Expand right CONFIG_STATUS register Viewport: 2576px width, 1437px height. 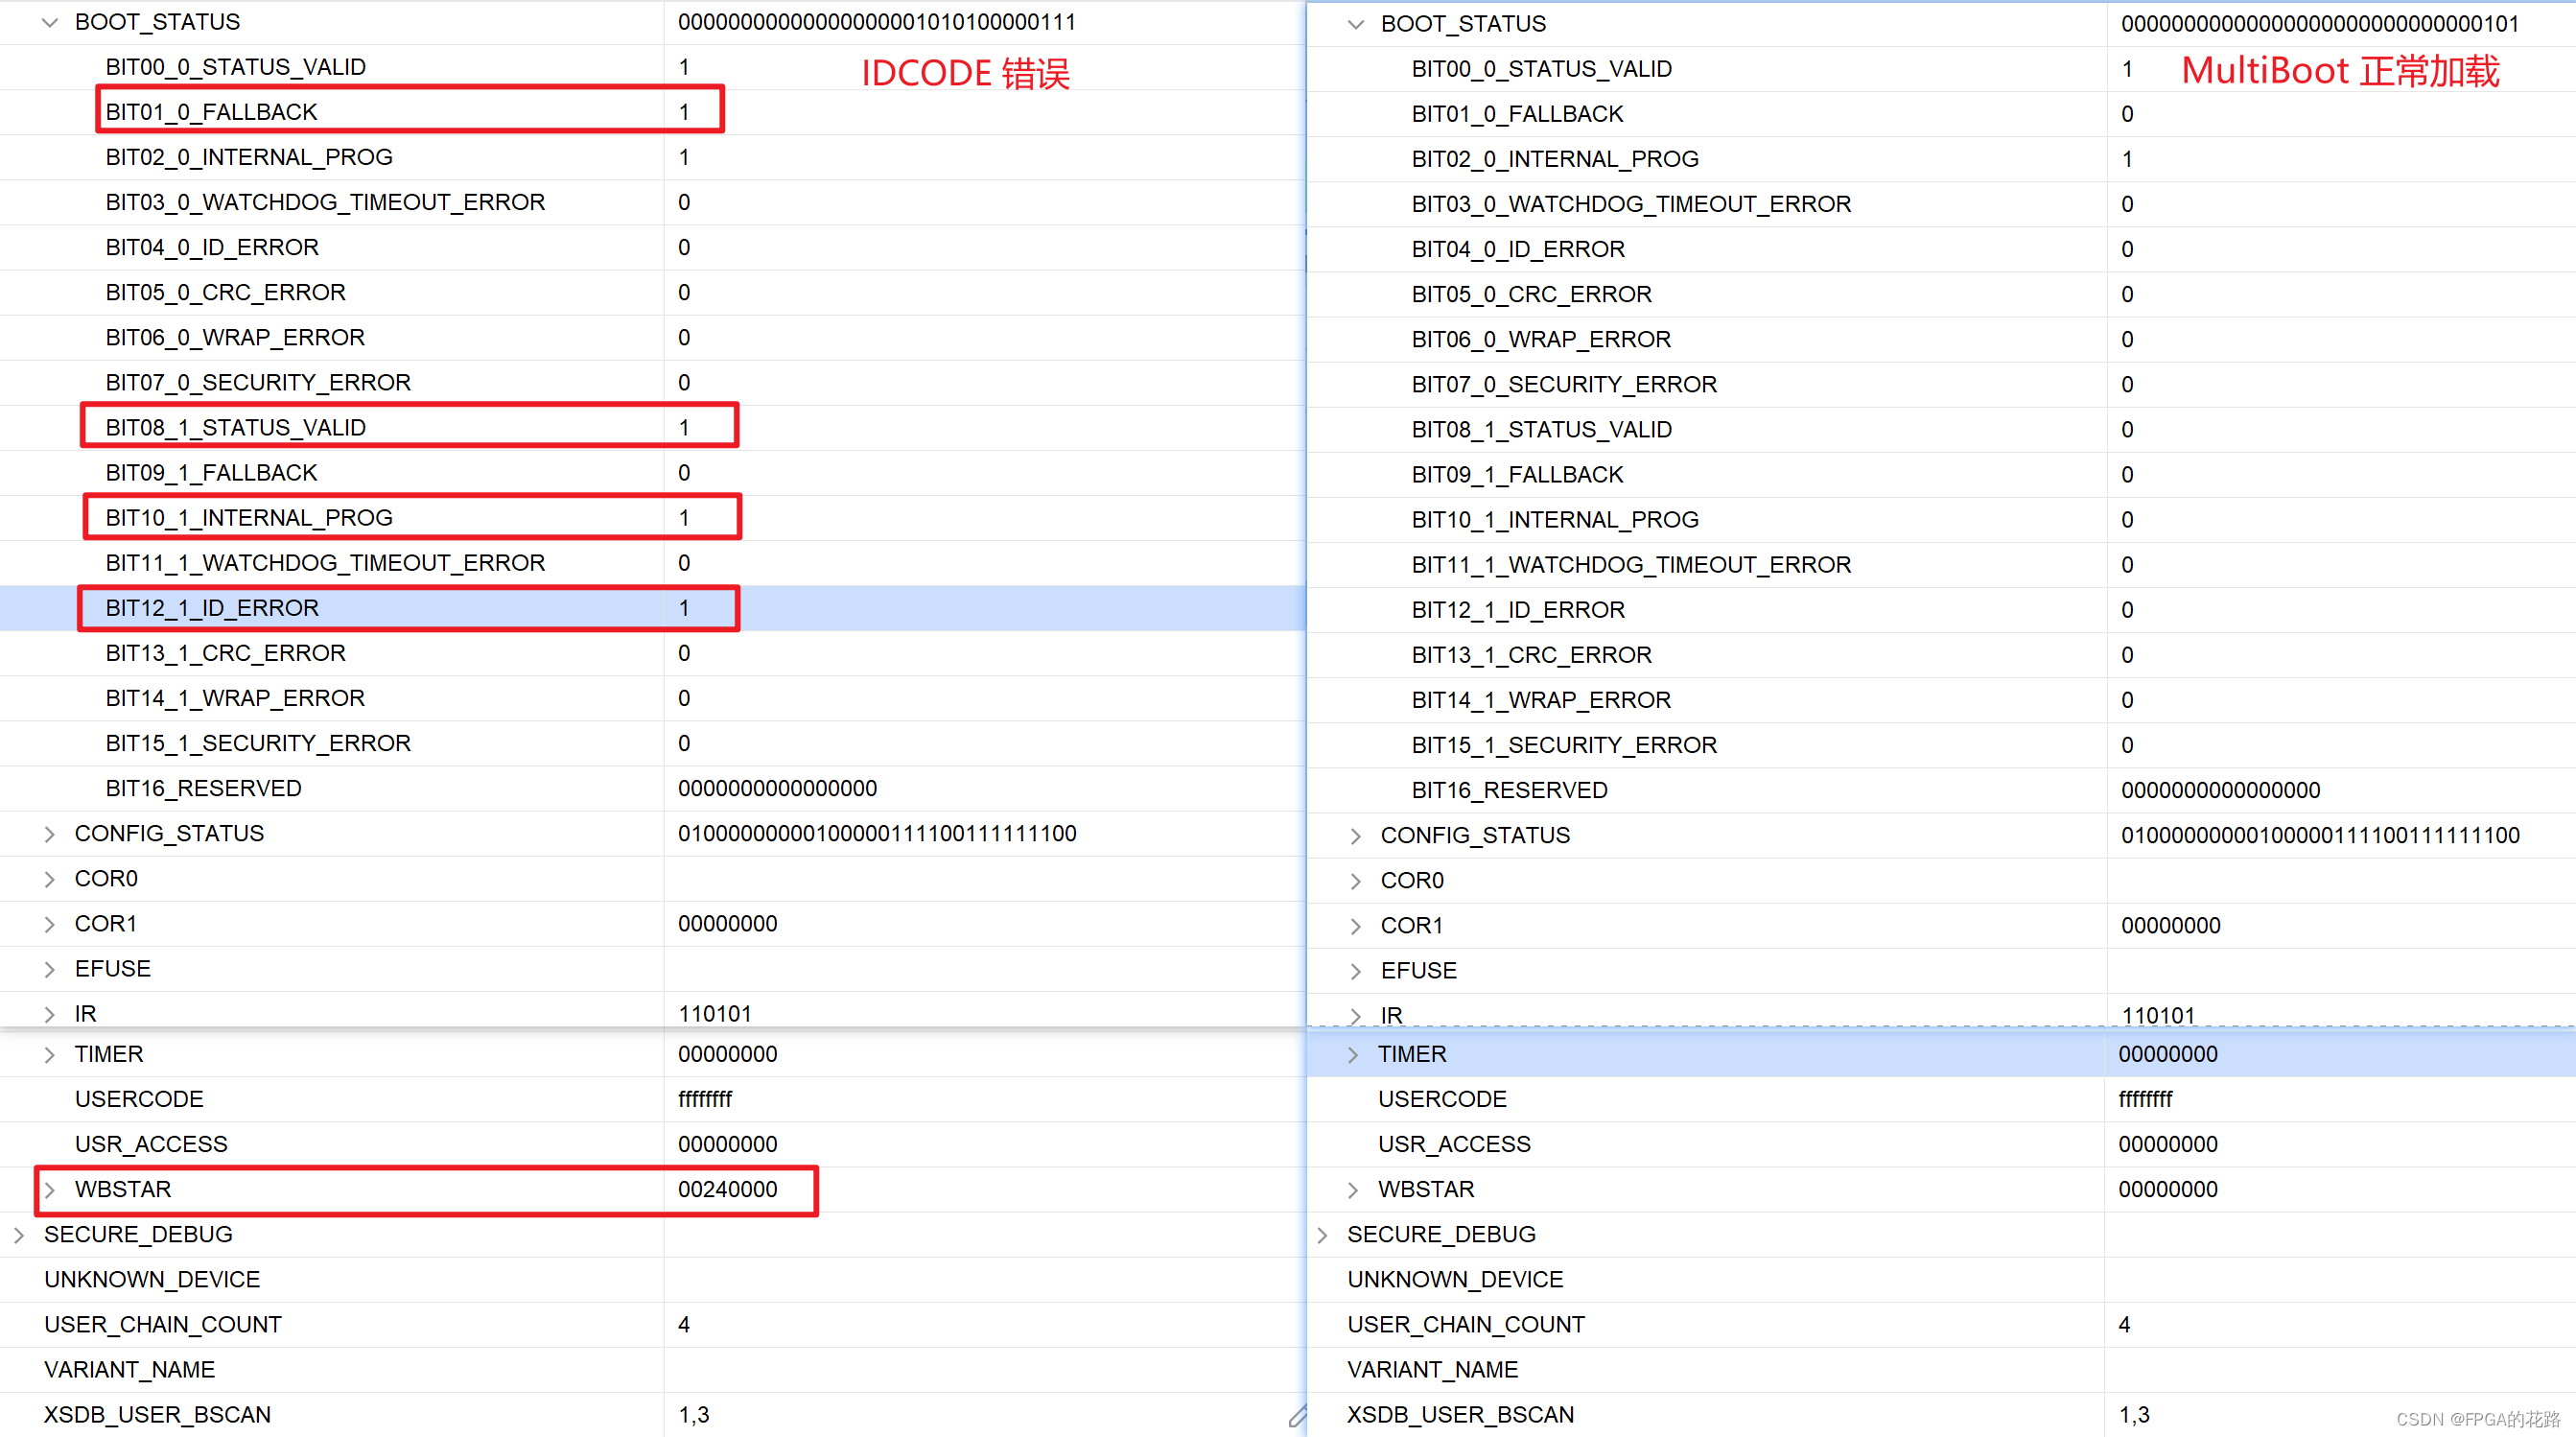tap(1355, 836)
